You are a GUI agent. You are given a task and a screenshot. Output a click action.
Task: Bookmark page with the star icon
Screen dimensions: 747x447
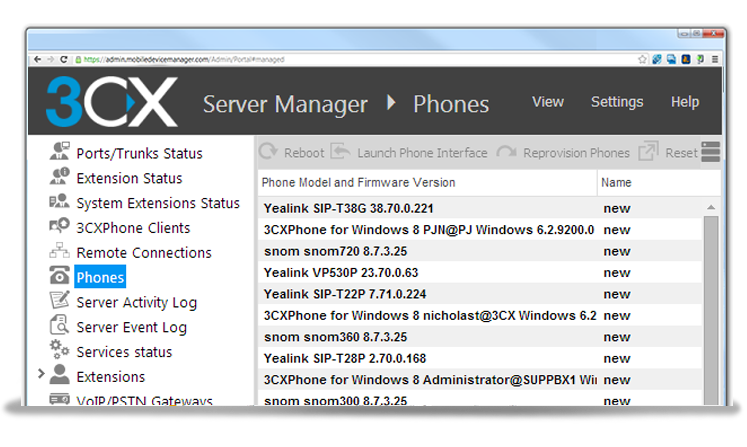point(642,59)
